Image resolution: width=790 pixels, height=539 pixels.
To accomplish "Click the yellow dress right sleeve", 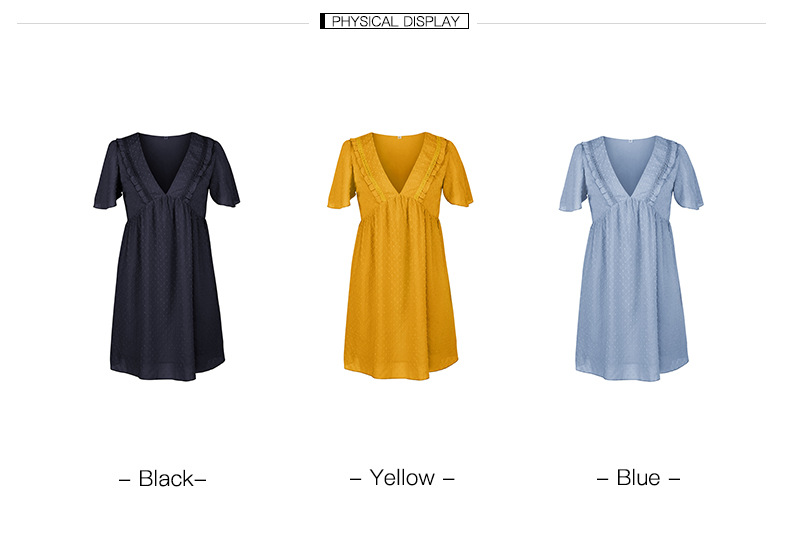I will tap(456, 176).
